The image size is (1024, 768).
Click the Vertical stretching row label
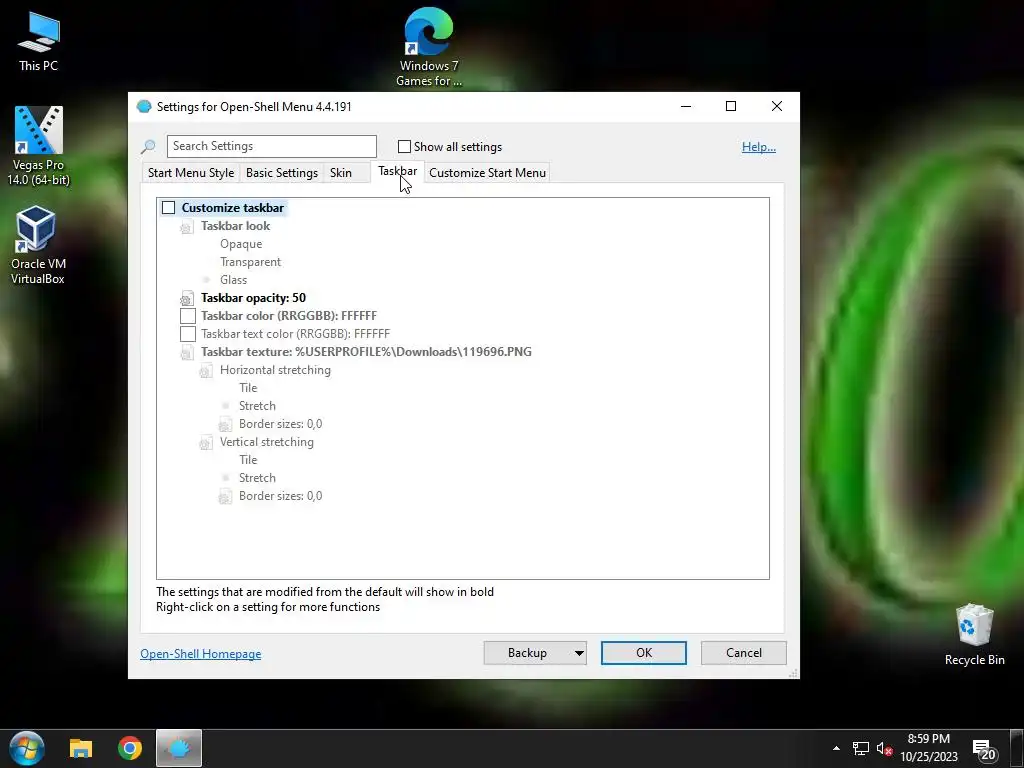click(x=266, y=441)
